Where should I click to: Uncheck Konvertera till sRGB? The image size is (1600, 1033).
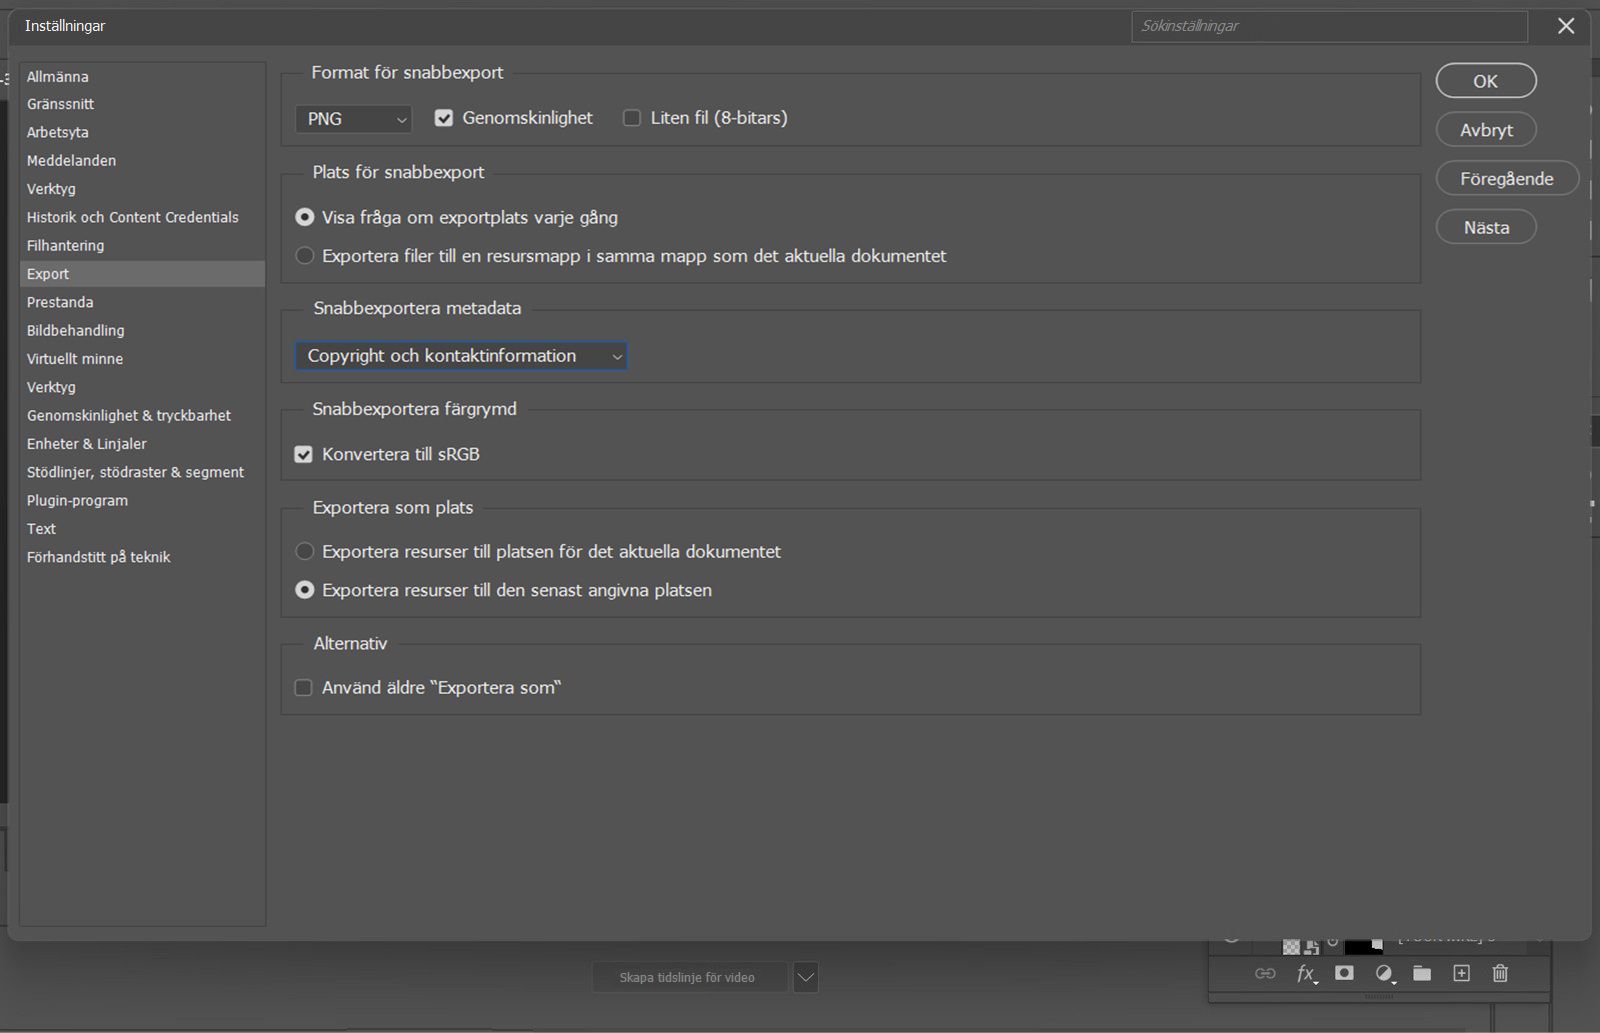(304, 454)
